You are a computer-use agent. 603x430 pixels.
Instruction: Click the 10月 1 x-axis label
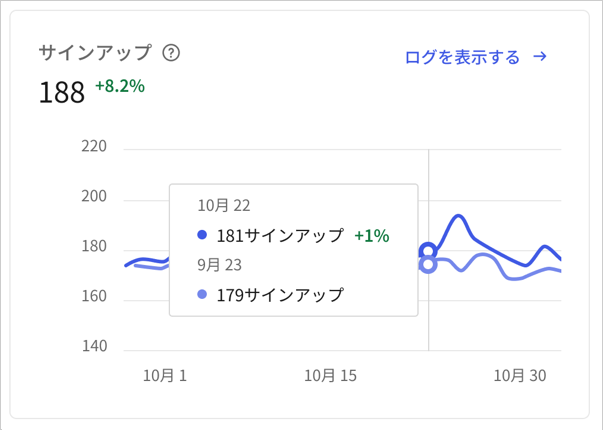pyautogui.click(x=165, y=375)
